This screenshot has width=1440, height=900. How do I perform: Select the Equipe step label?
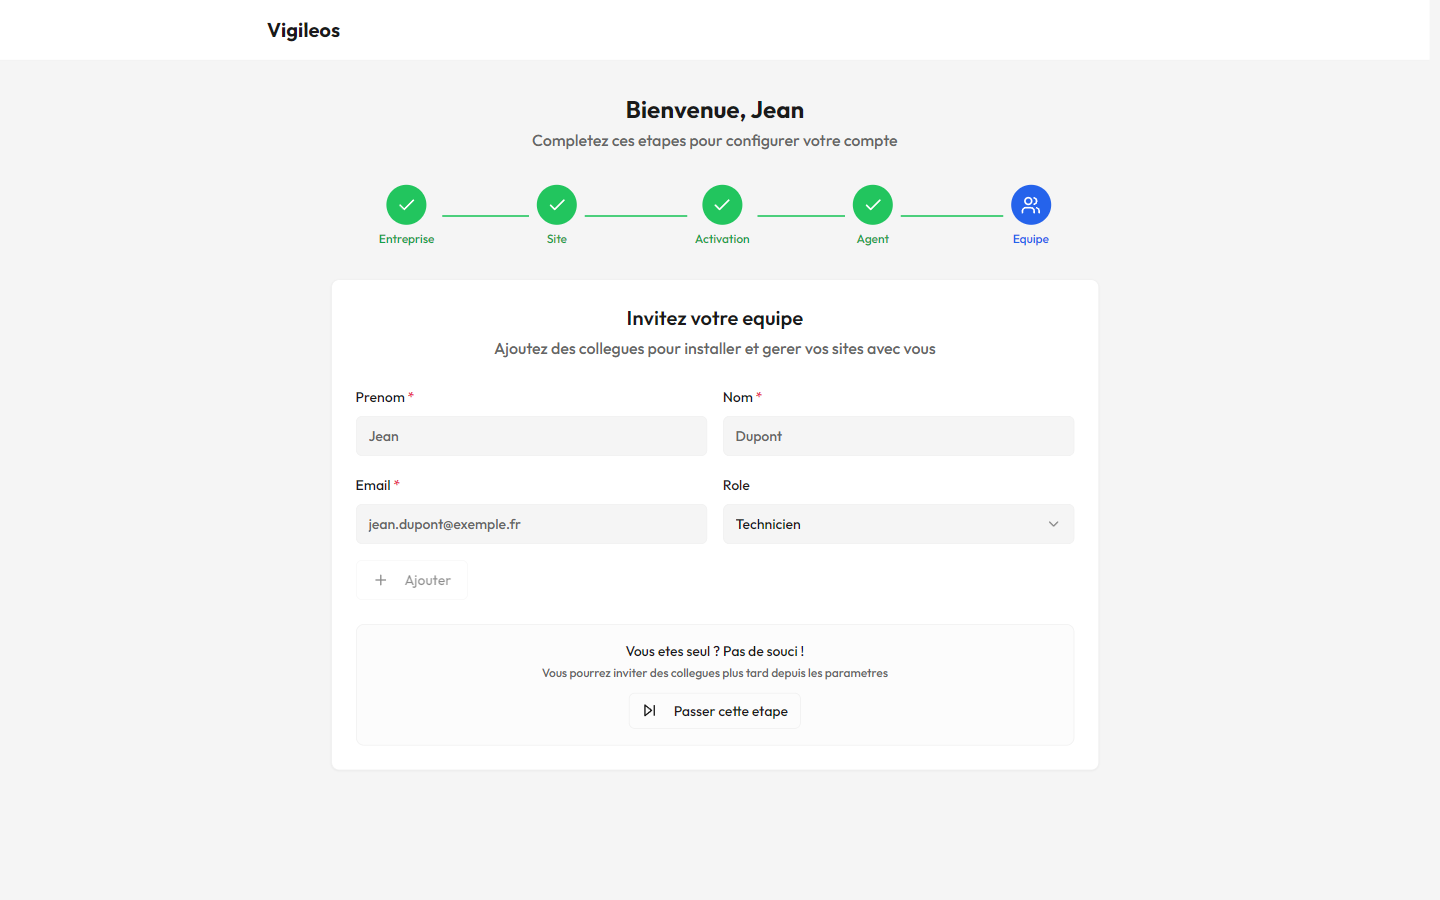pos(1031,239)
